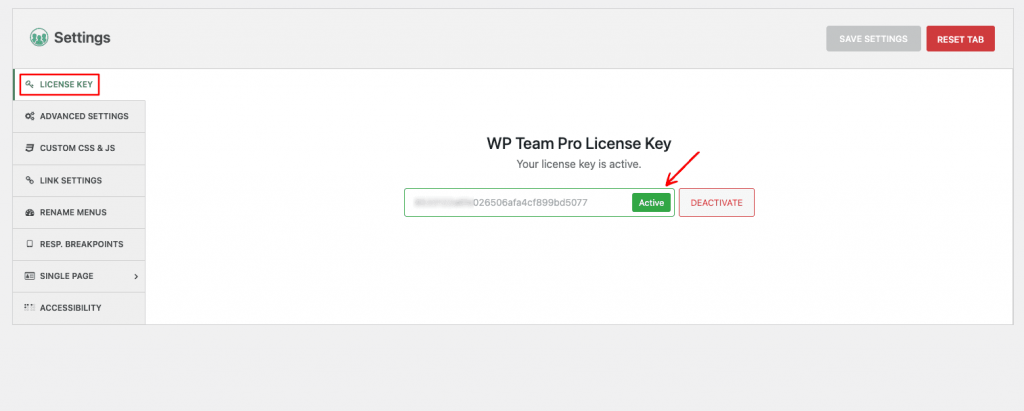Click the Settings page title
This screenshot has width=1024, height=411.
(82, 38)
